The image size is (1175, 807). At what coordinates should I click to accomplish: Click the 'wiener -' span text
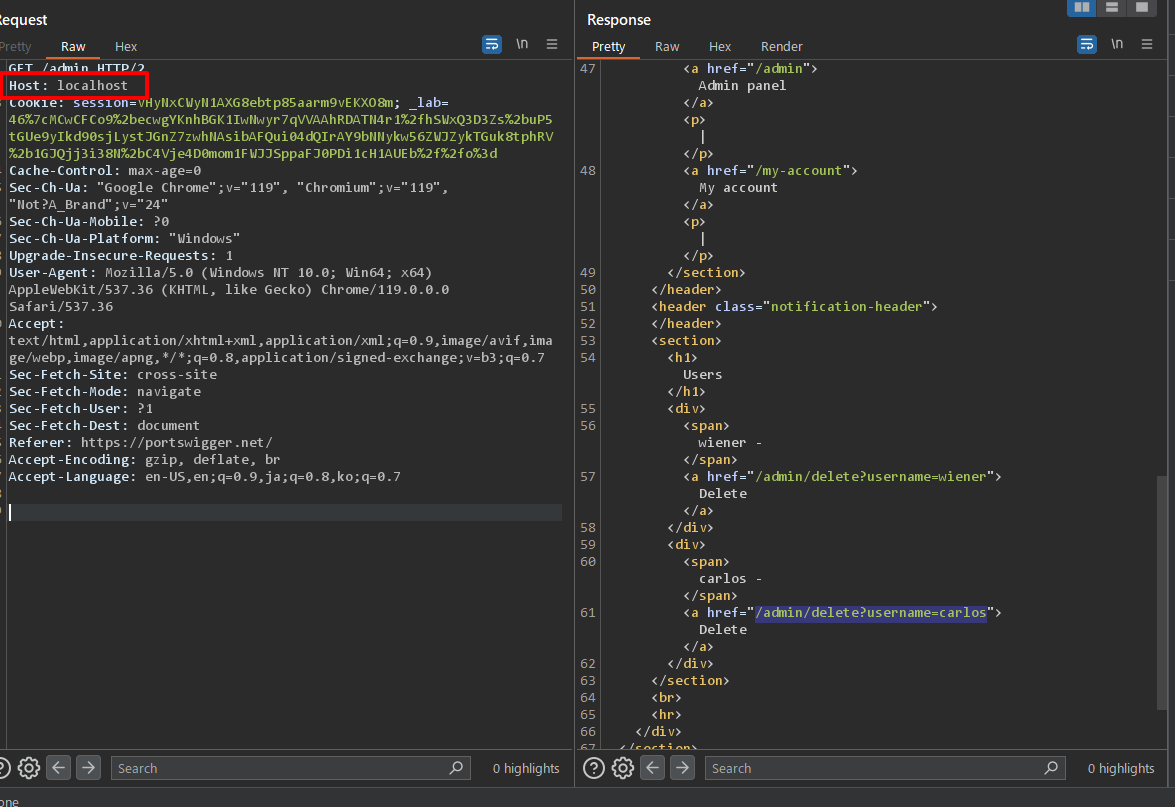(x=731, y=443)
